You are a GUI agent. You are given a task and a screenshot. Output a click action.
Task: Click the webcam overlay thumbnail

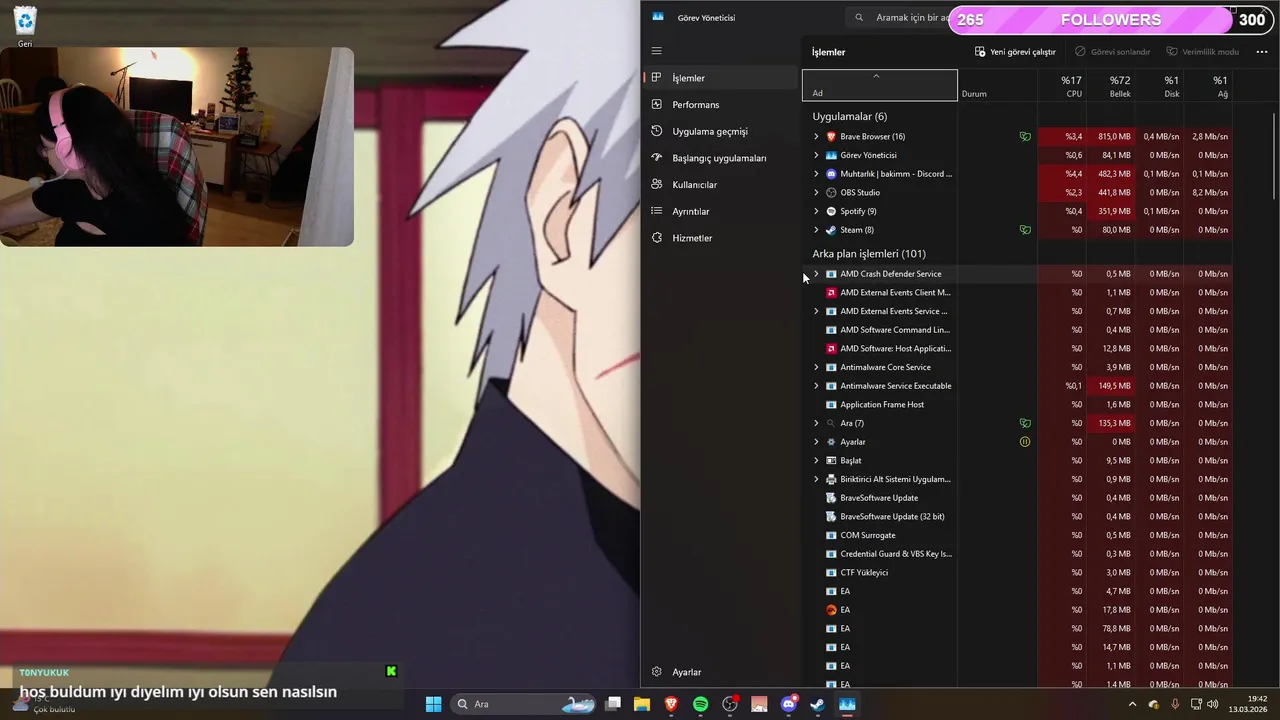(x=177, y=147)
